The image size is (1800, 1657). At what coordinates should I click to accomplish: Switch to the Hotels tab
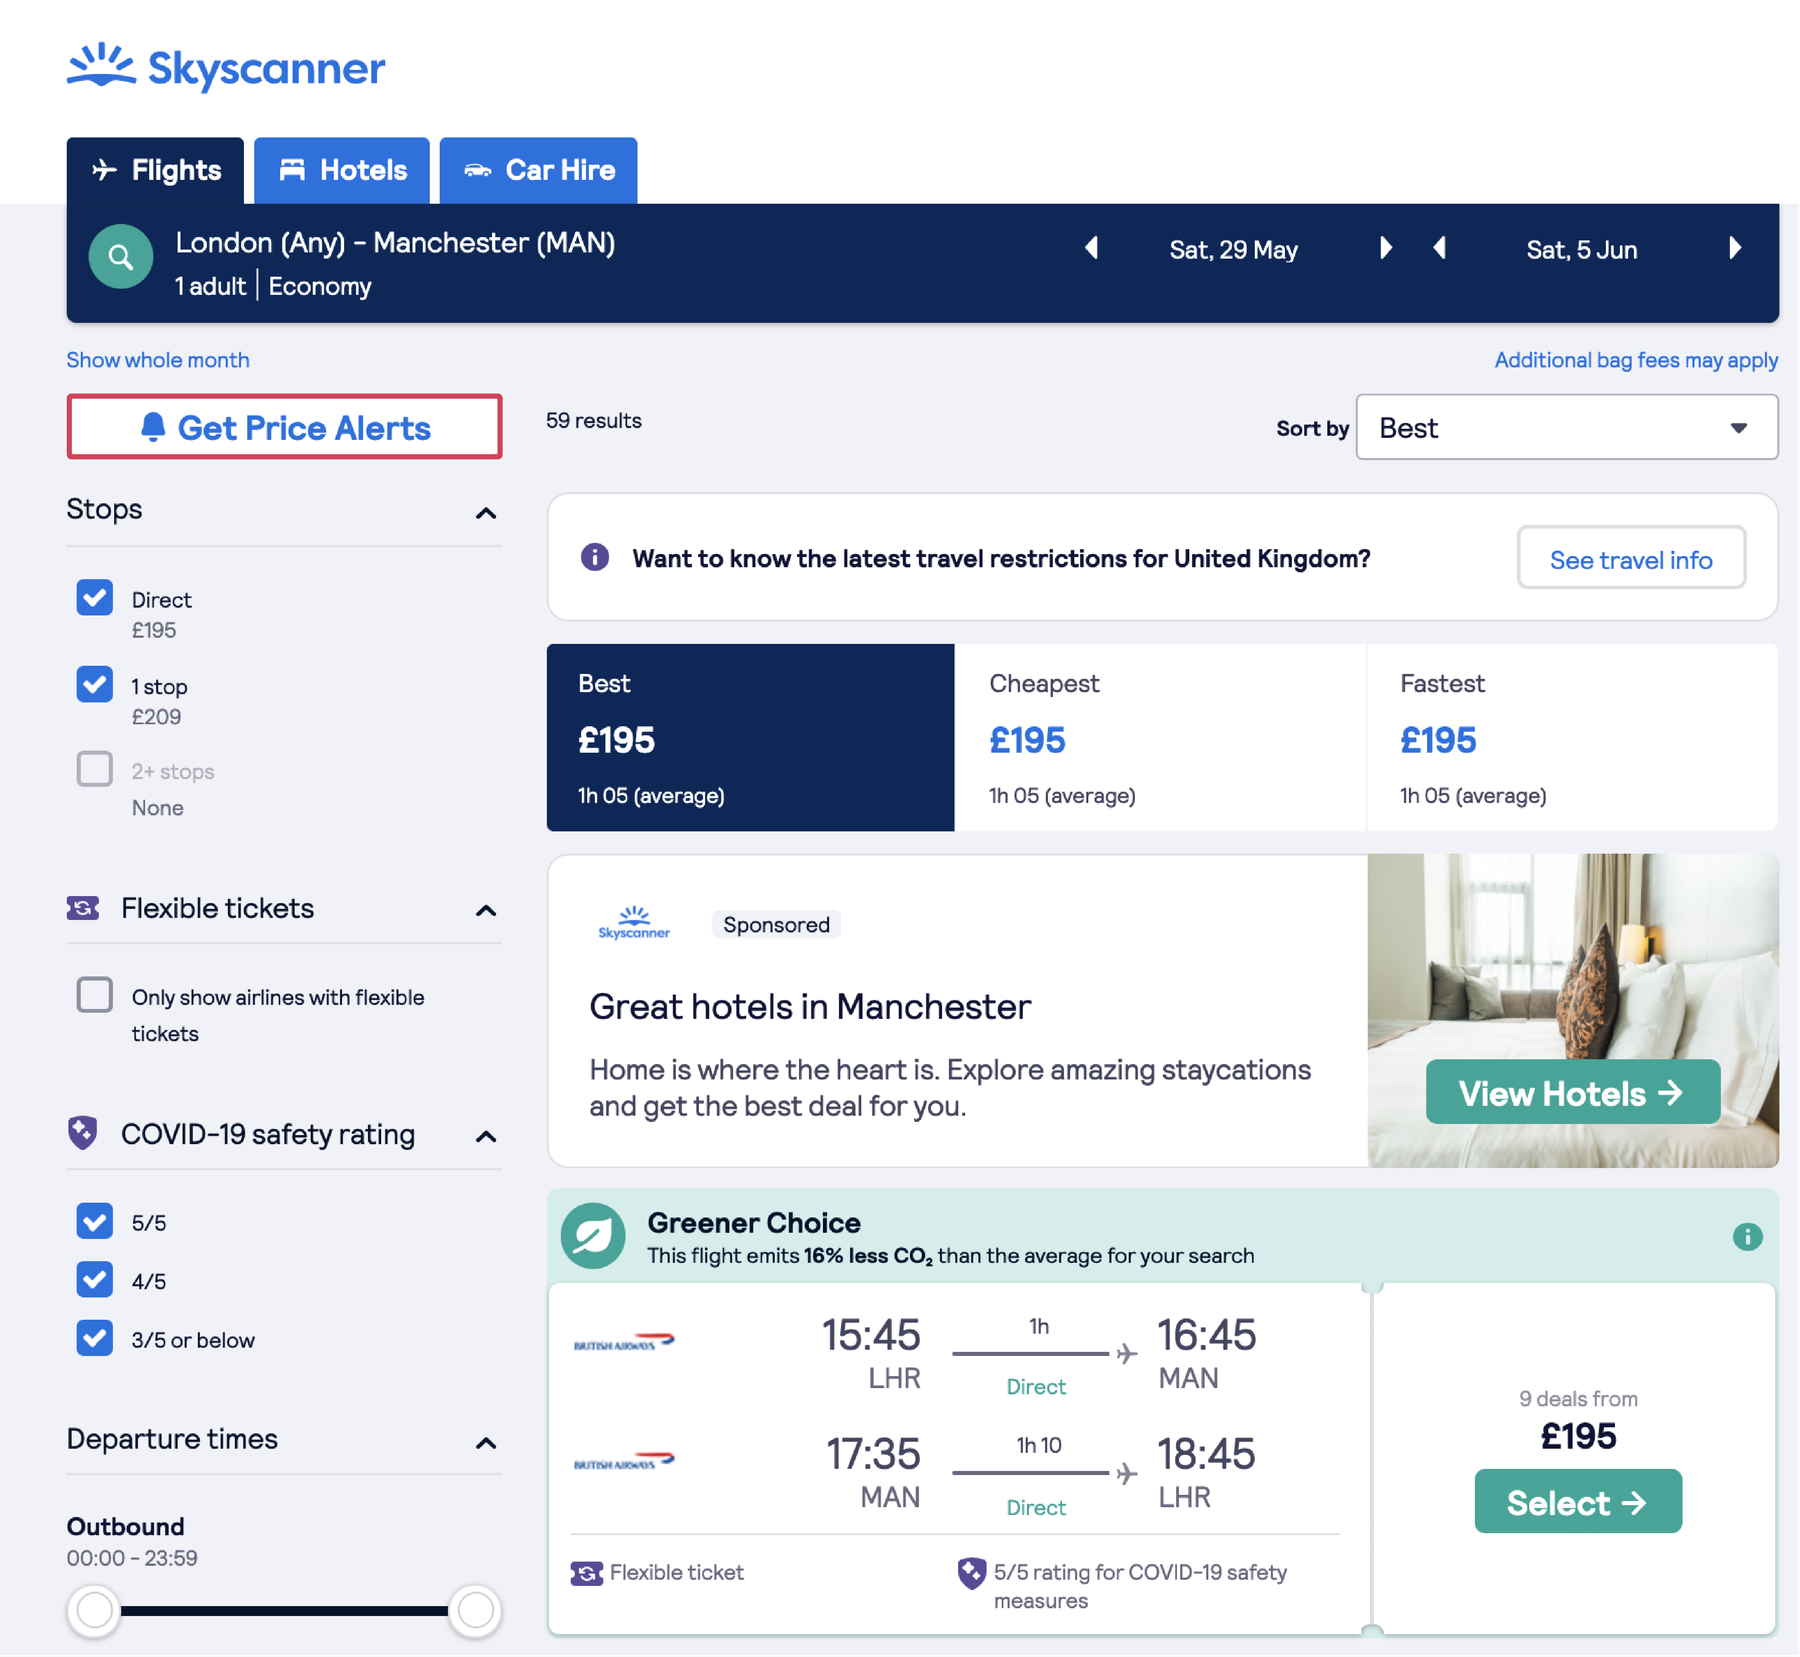[x=342, y=170]
